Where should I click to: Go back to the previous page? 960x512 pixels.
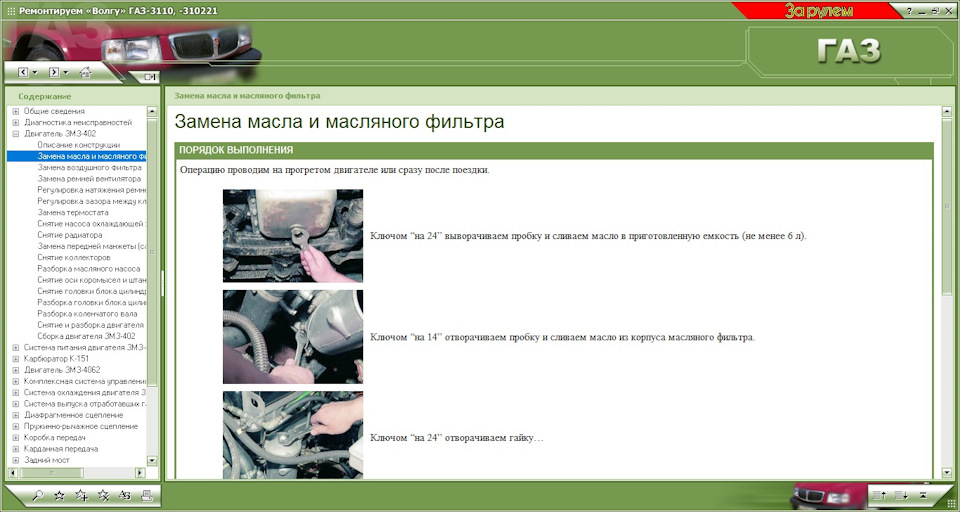[23, 72]
